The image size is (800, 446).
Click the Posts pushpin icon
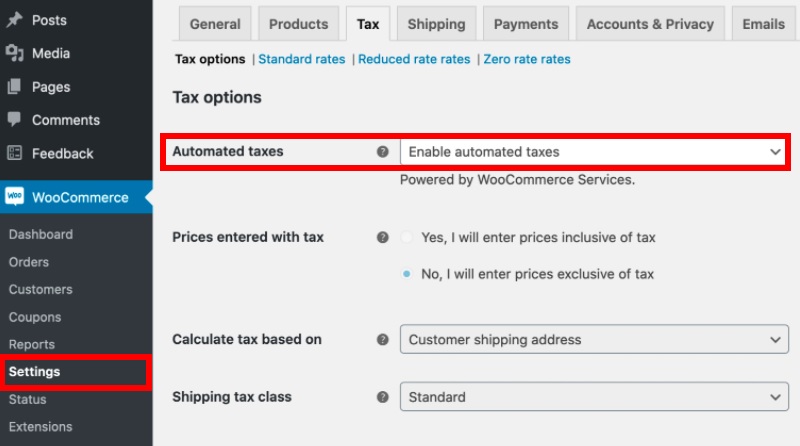[15, 20]
